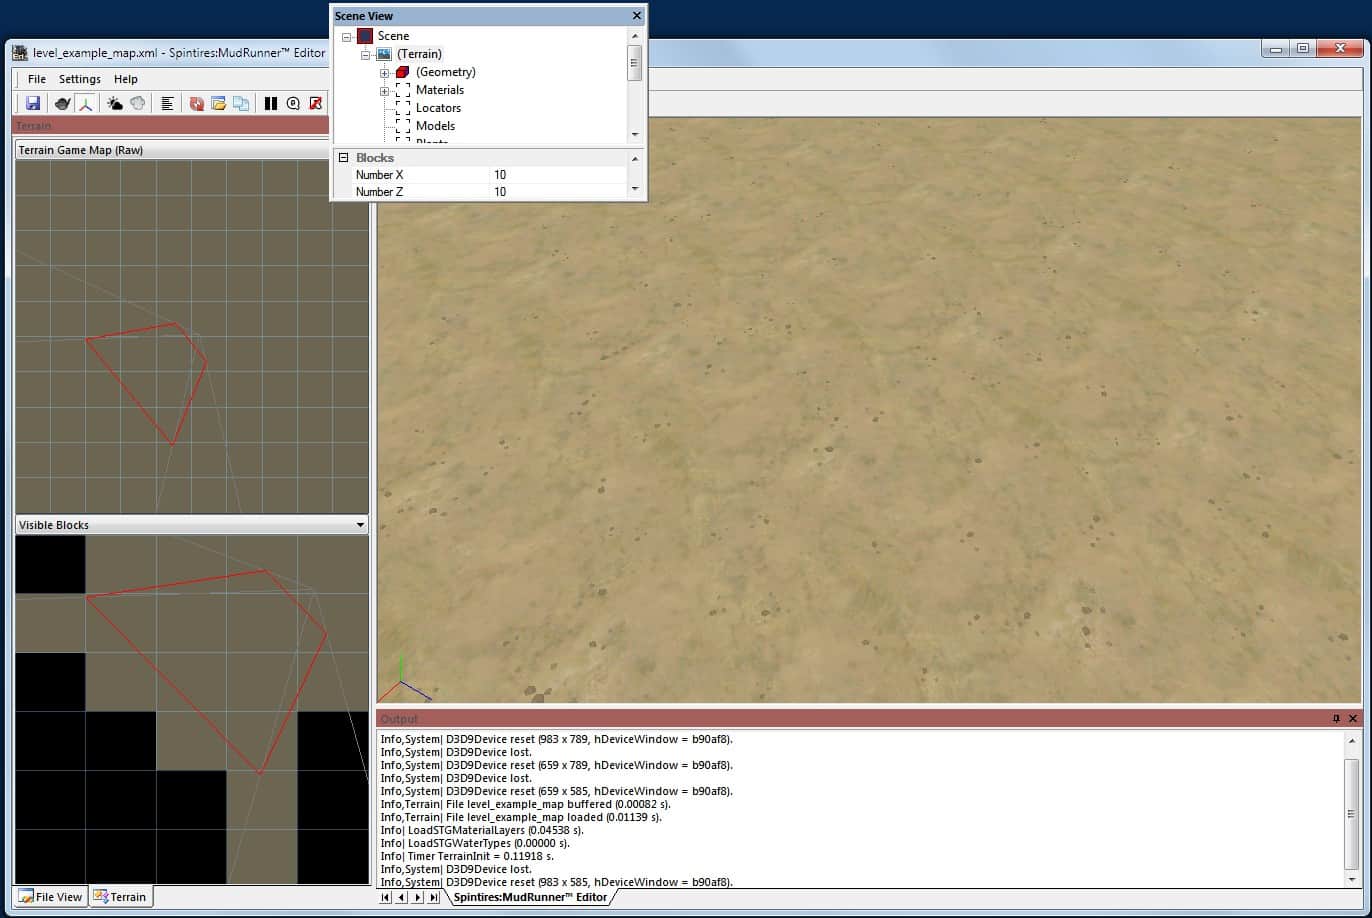This screenshot has width=1372, height=918.
Task: Select the Locators item in scene tree
Action: [x=438, y=108]
